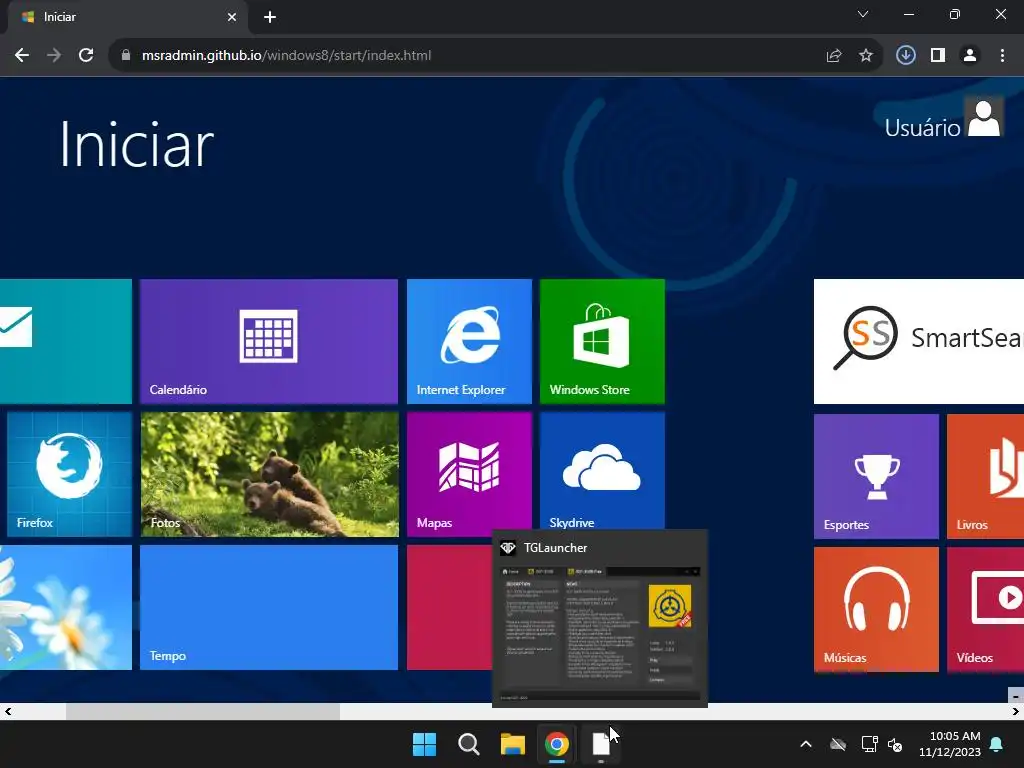Open the Calendário tile
This screenshot has height=768, width=1024.
[x=268, y=341]
